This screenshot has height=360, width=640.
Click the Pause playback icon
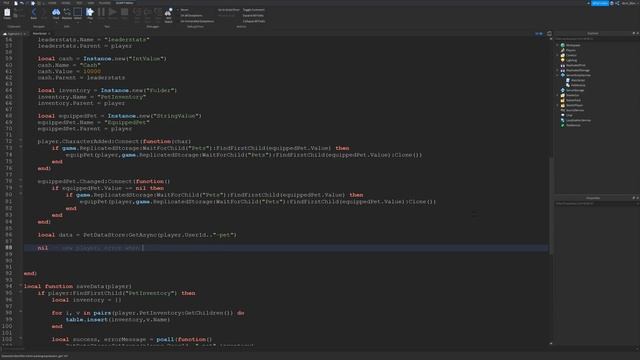[101, 13]
